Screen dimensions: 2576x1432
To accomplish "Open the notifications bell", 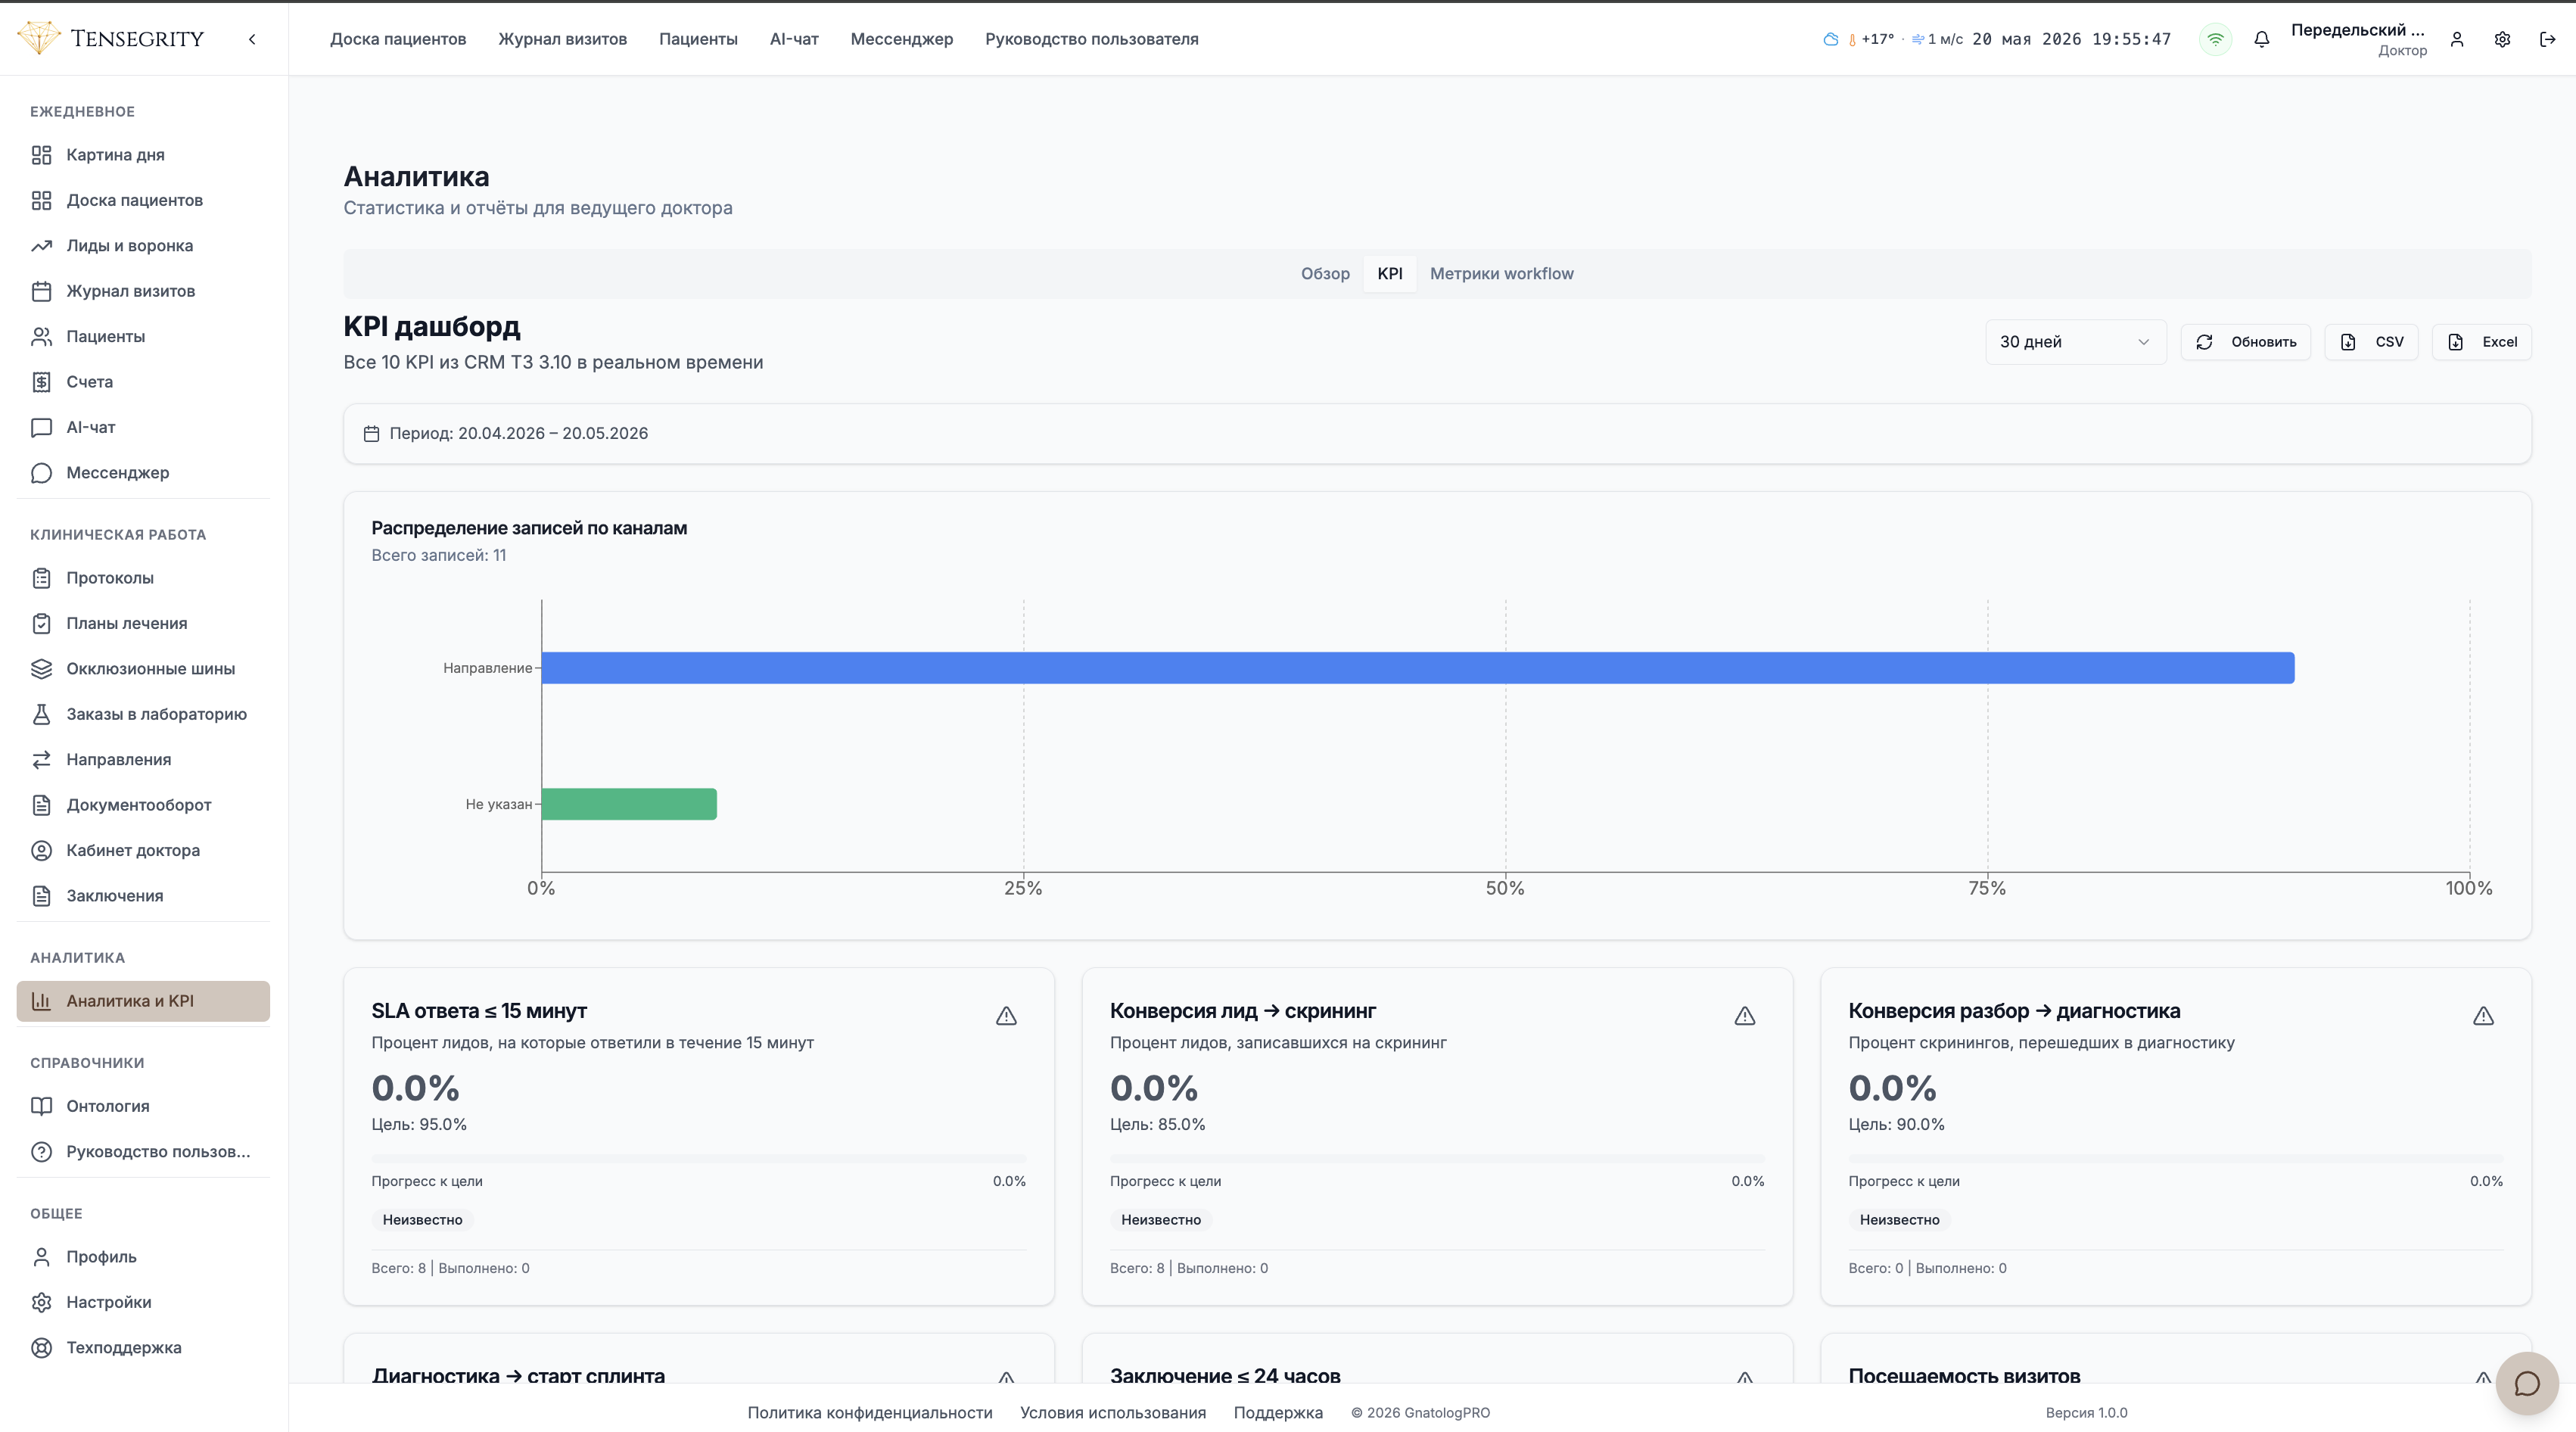I will (2261, 39).
